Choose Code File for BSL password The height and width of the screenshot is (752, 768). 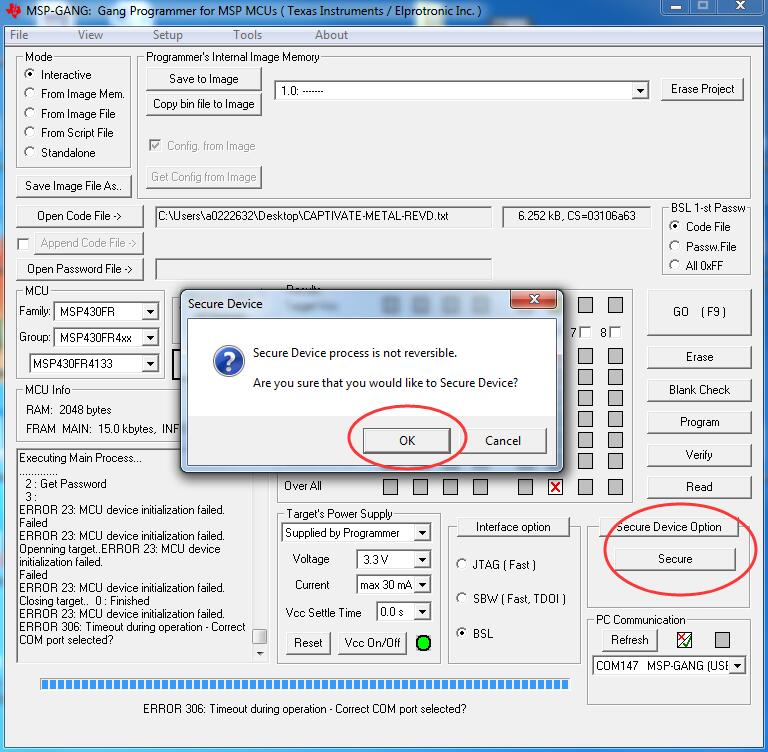click(674, 226)
